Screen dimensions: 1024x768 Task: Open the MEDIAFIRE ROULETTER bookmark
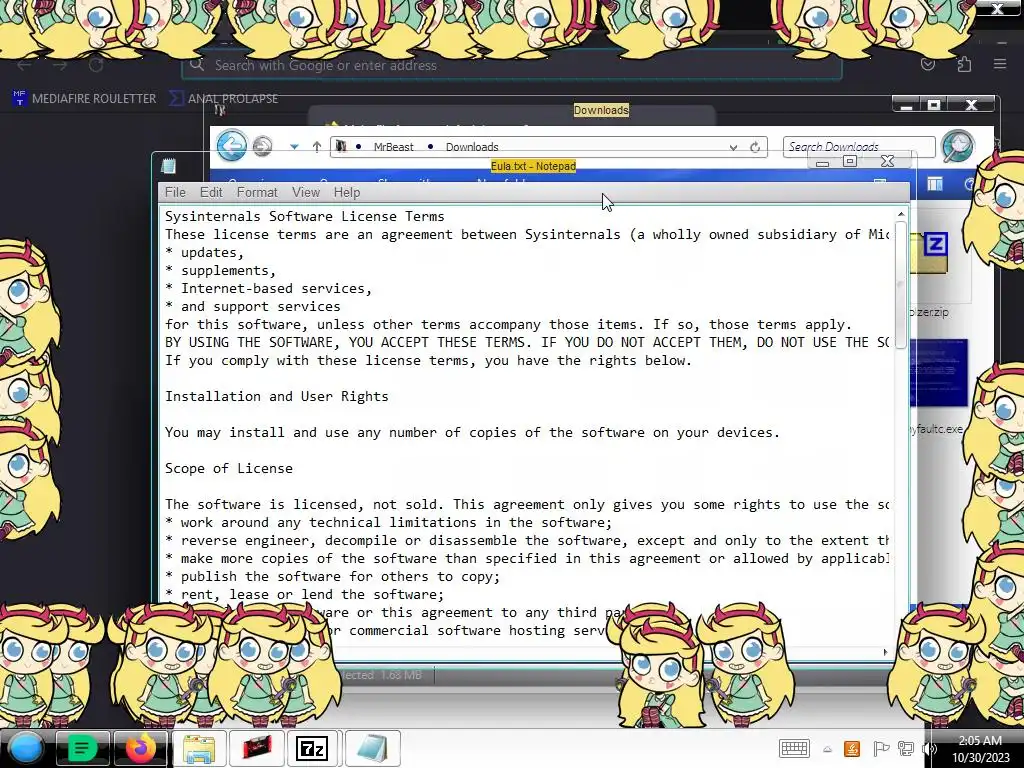pyautogui.click(x=84, y=99)
